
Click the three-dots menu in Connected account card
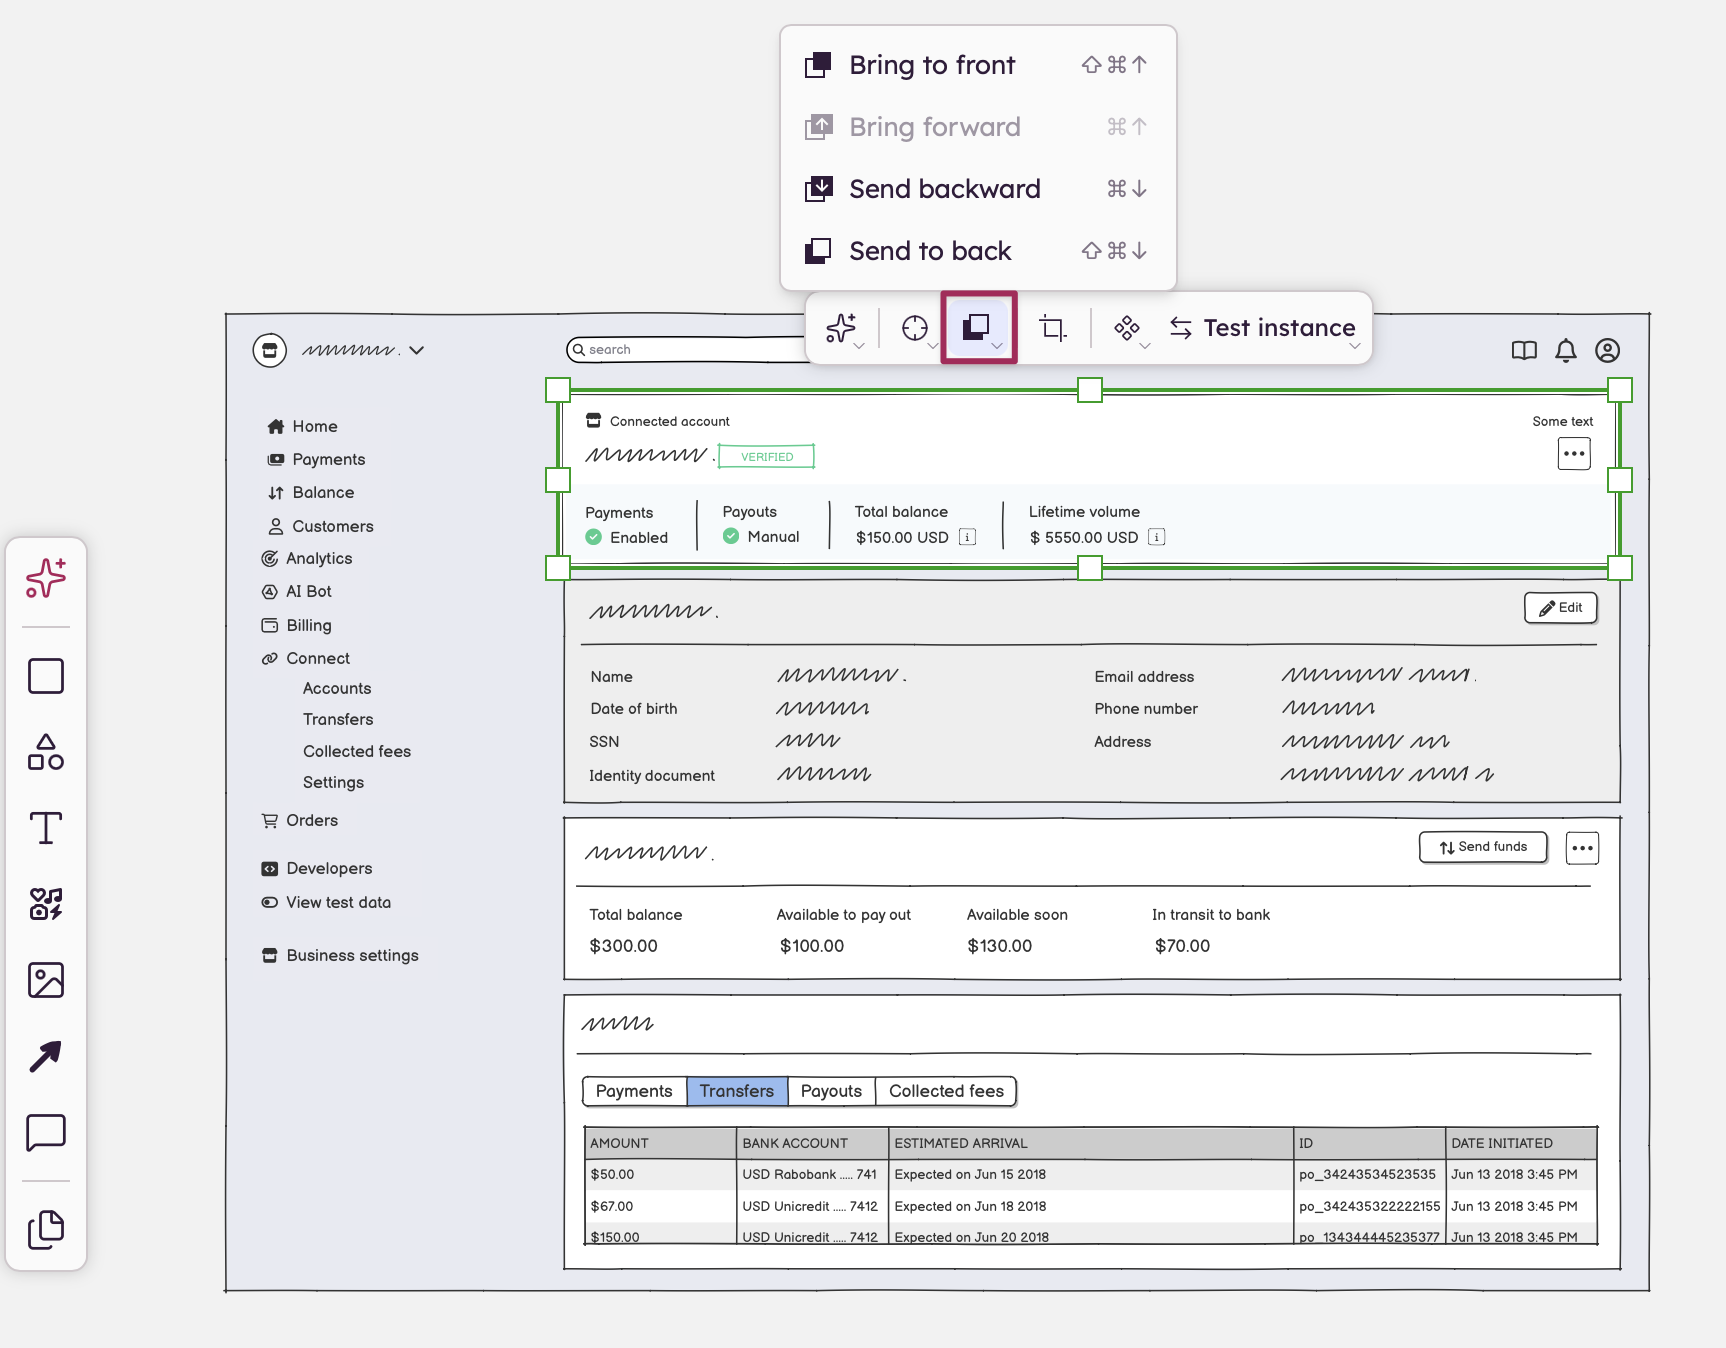1574,454
